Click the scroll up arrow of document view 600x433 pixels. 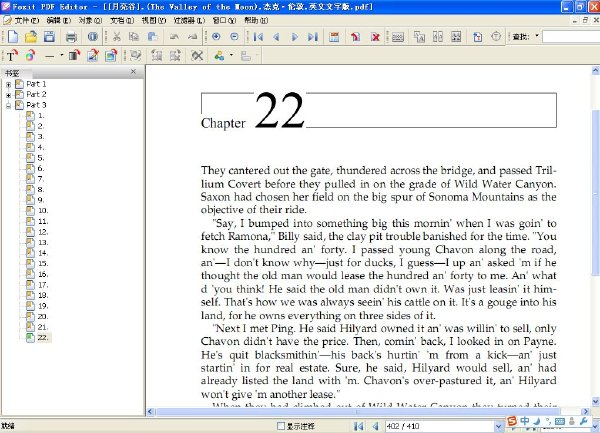coord(595,70)
